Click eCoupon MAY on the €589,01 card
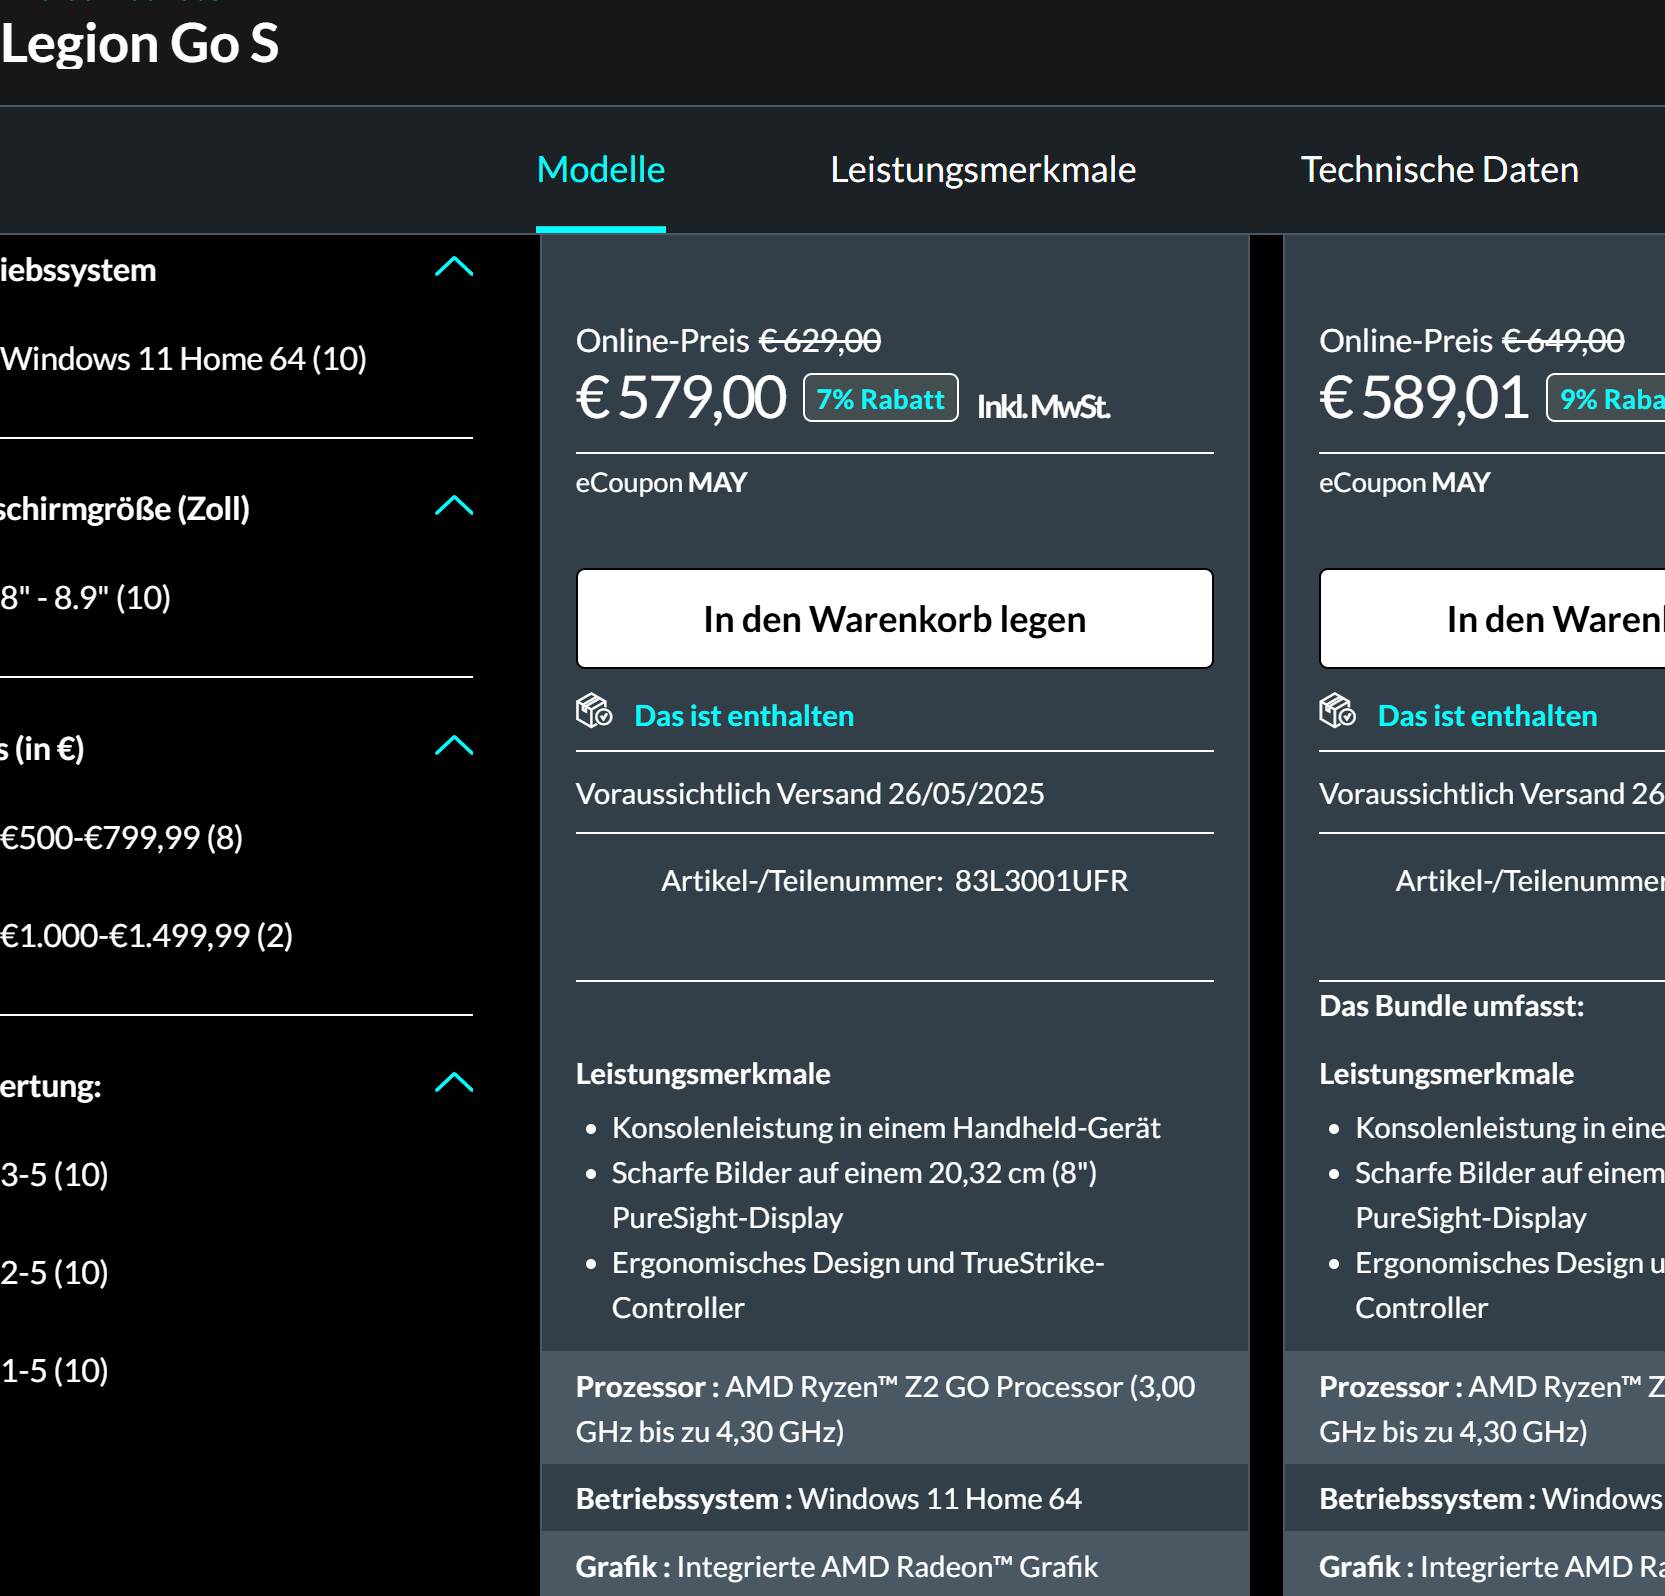 click(1404, 483)
